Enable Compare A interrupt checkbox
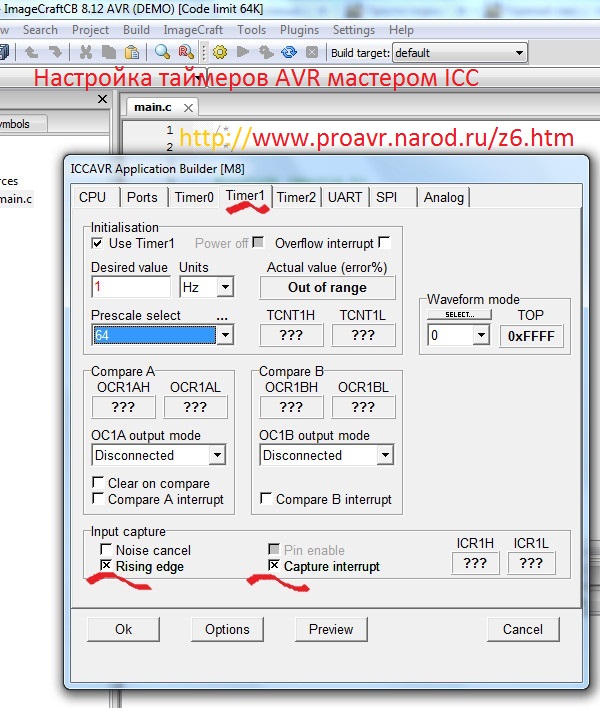Image resolution: width=600 pixels, height=708 pixels. click(x=98, y=498)
